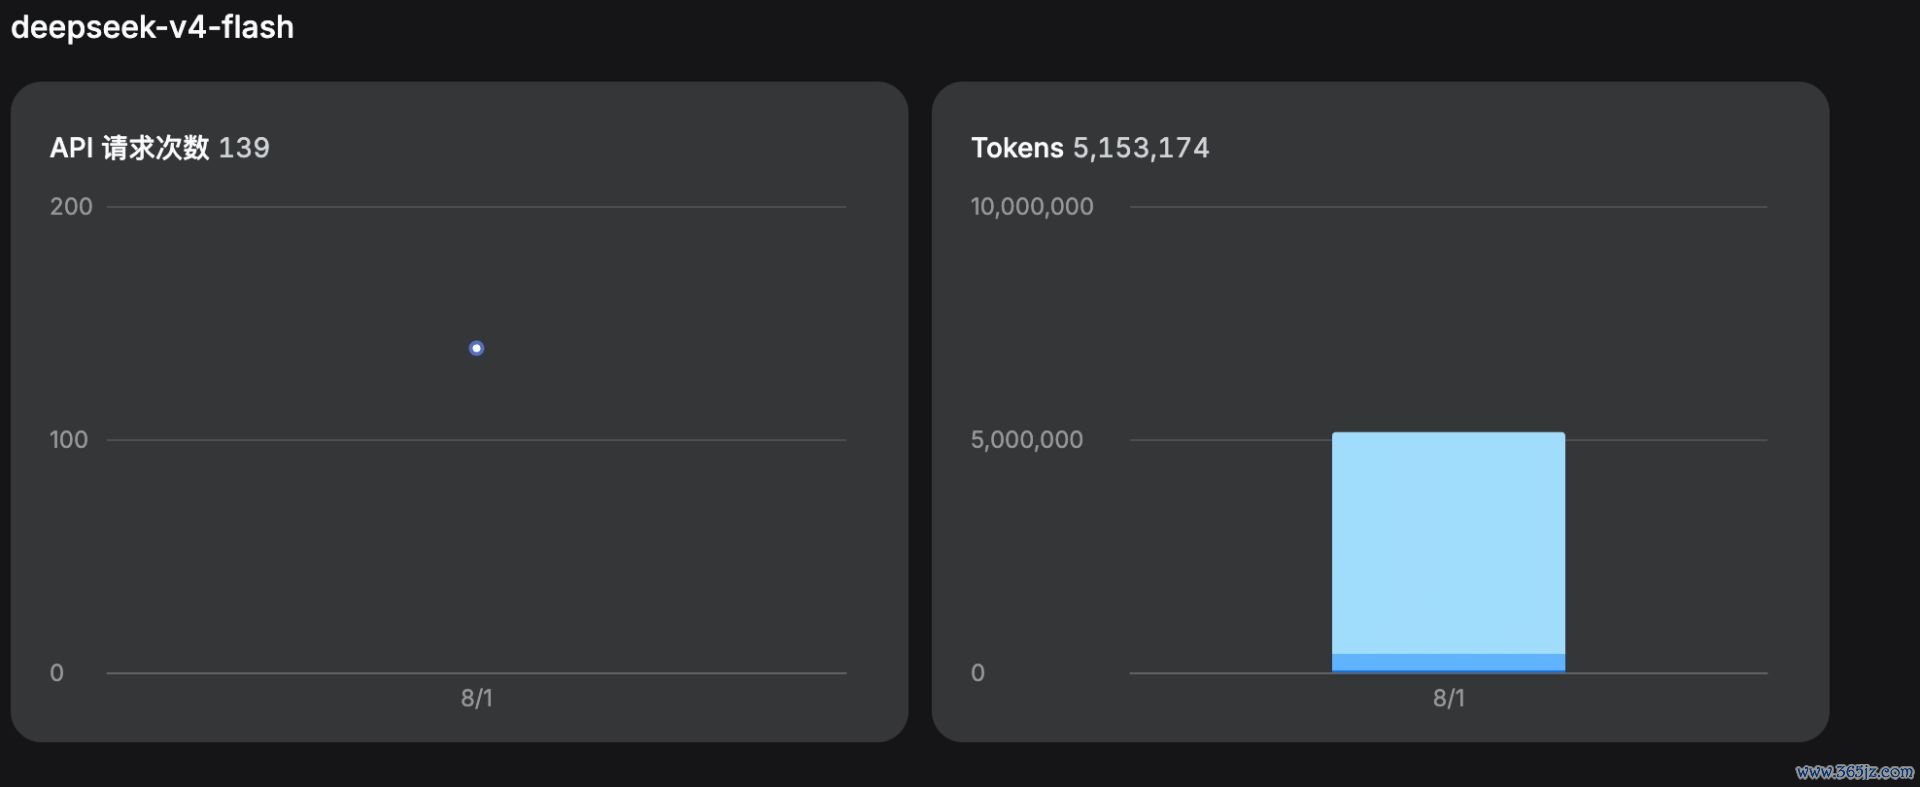Click the 0 label on the API requests axis
This screenshot has height=787, width=1920.
(57, 673)
